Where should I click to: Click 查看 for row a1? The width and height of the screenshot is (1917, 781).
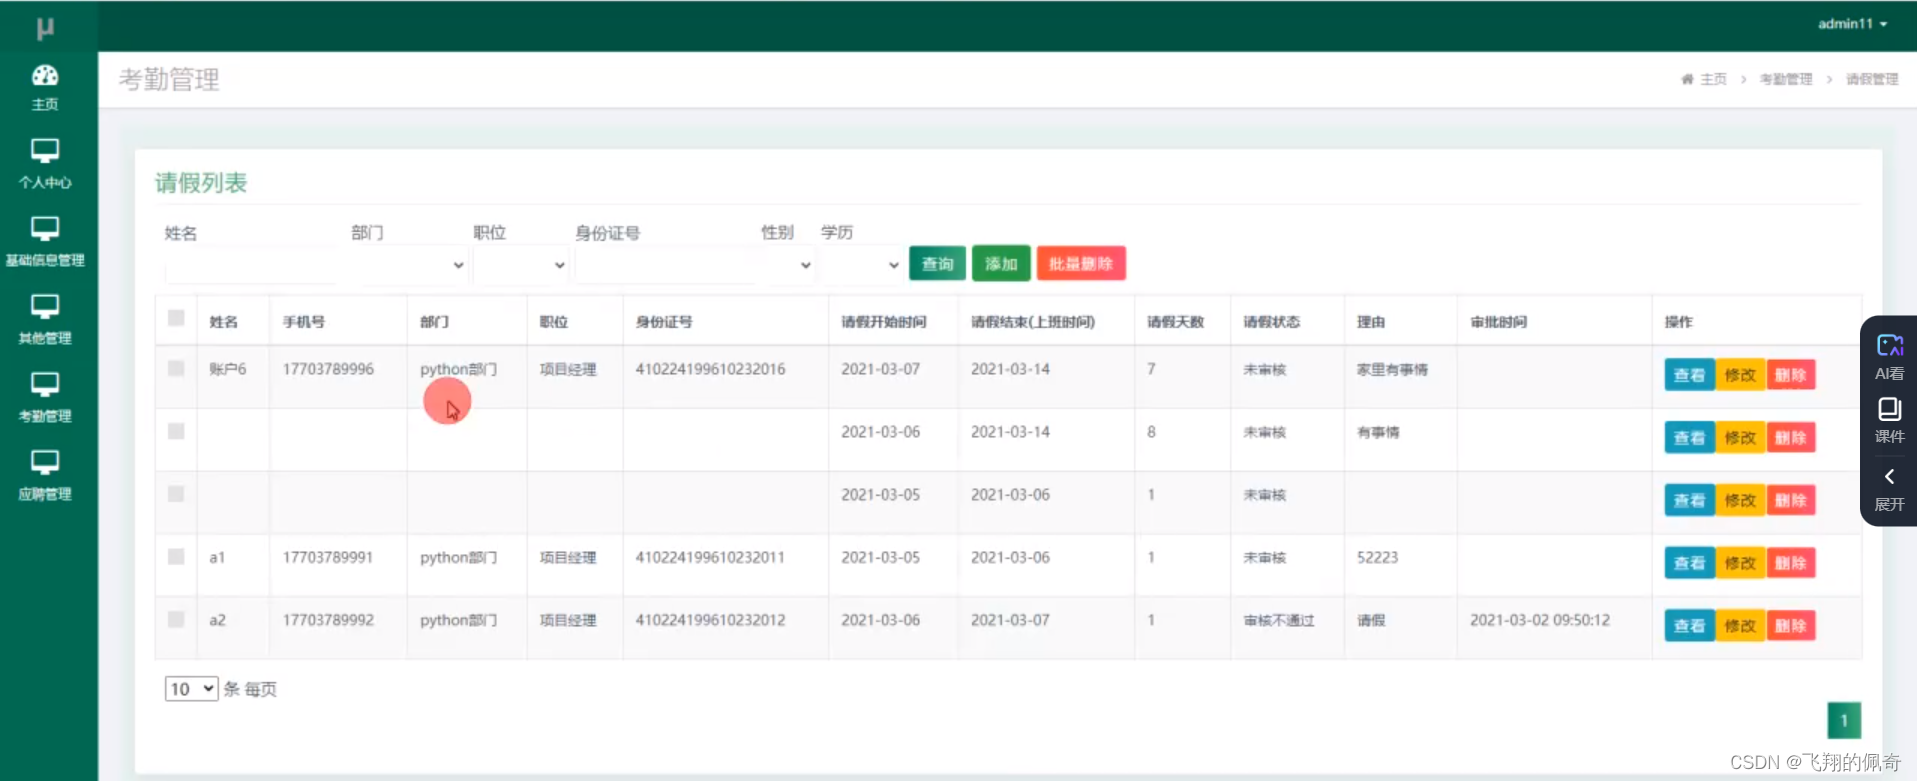(1689, 563)
